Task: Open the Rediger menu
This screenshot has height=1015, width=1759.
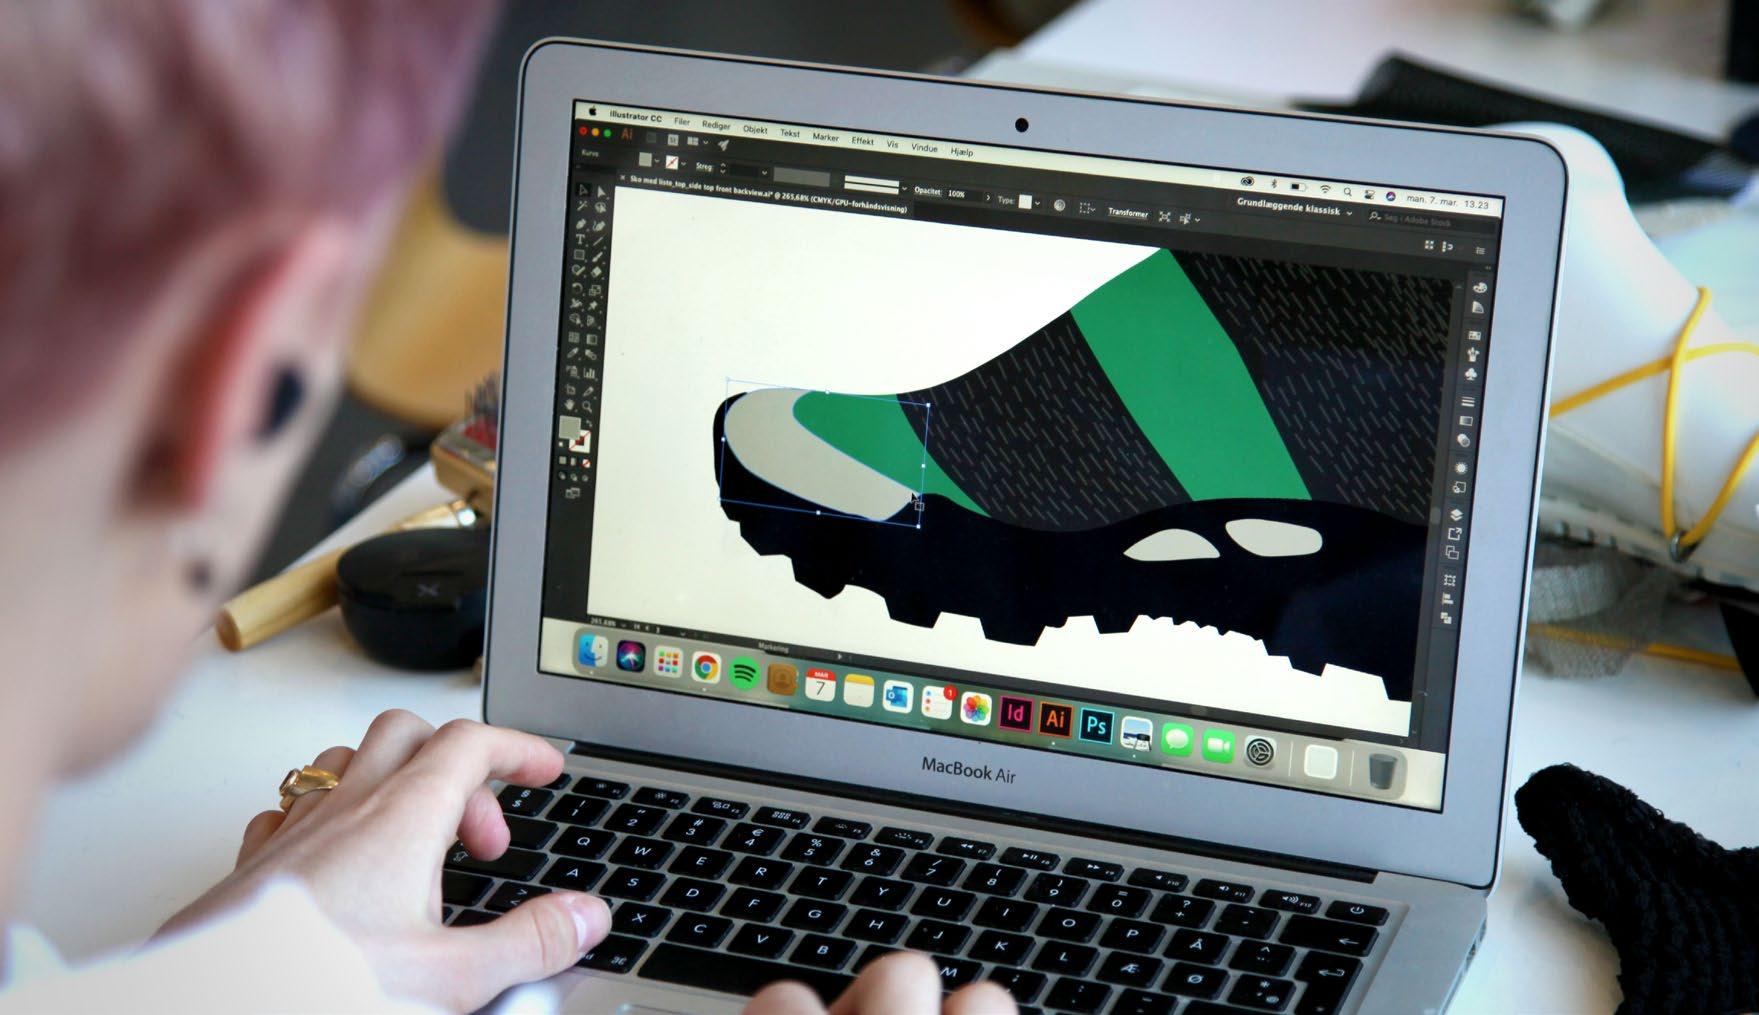Action: (716, 126)
